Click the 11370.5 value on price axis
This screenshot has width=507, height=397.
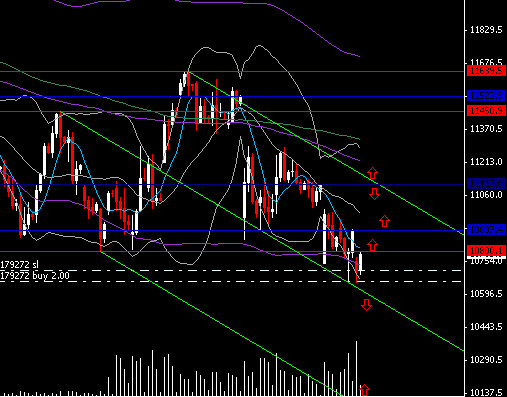point(486,129)
